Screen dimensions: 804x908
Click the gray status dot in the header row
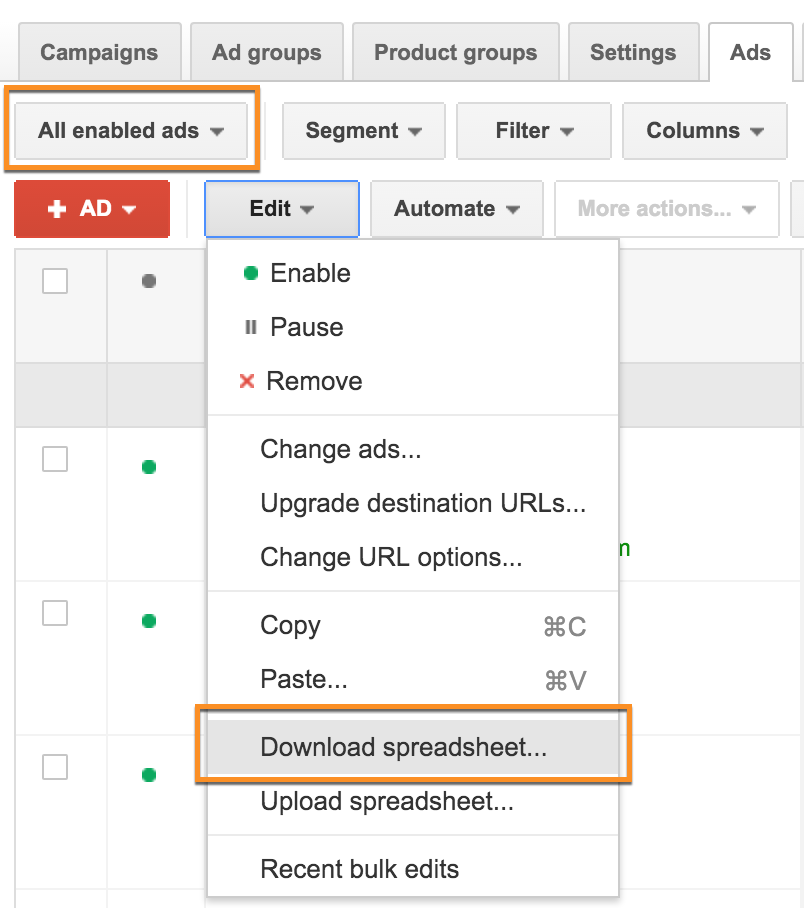[148, 281]
